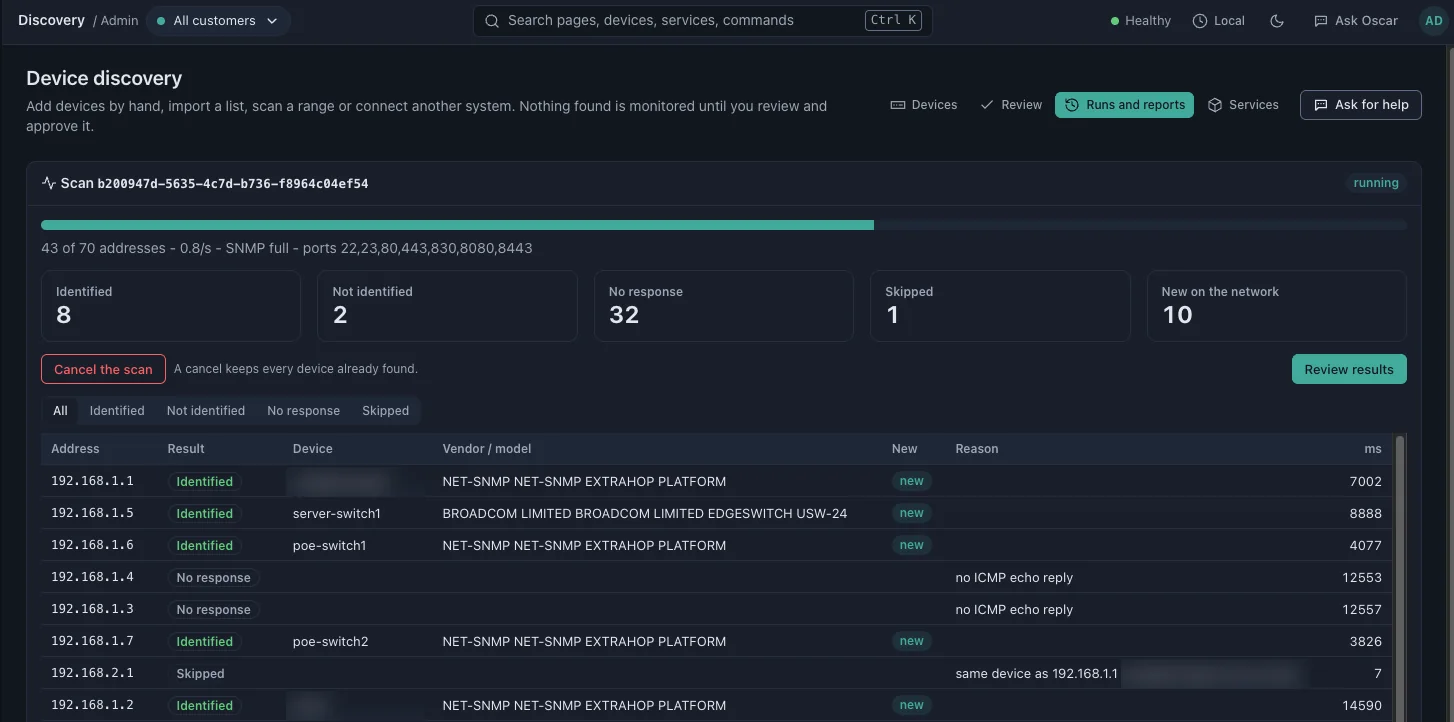
Task: Open the Ask Oscar chat icon
Action: (x=1321, y=20)
